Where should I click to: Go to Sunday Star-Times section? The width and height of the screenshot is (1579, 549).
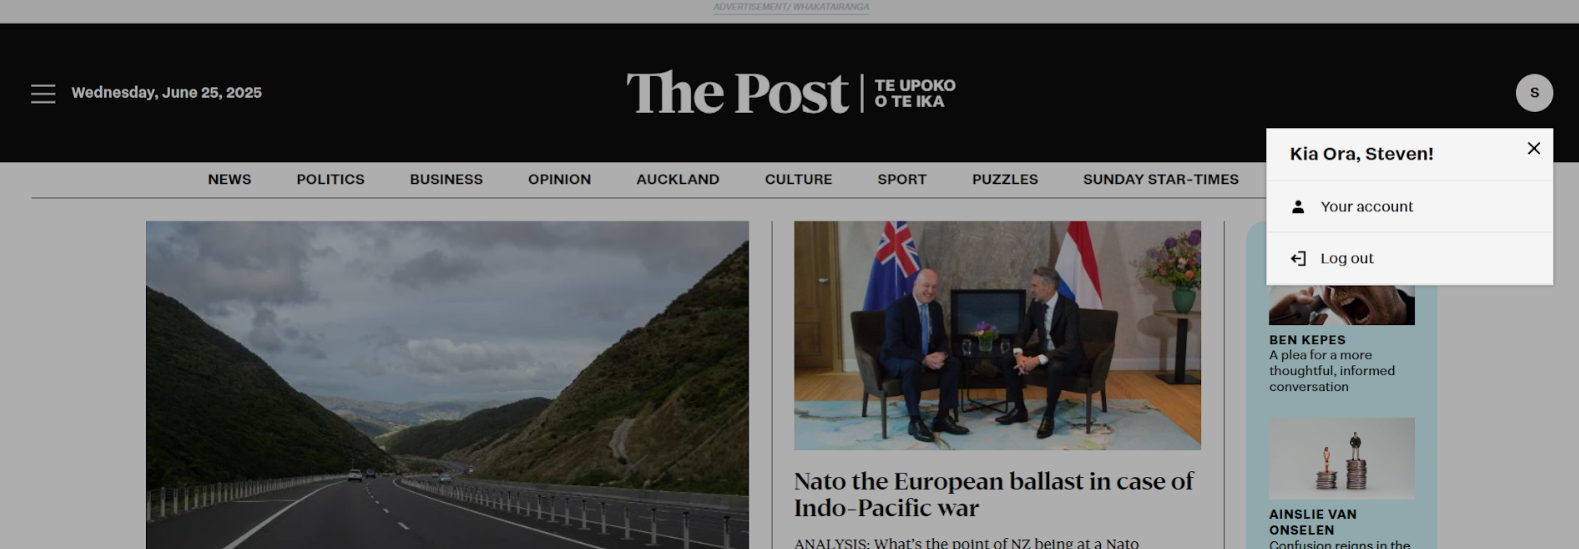click(x=1160, y=180)
